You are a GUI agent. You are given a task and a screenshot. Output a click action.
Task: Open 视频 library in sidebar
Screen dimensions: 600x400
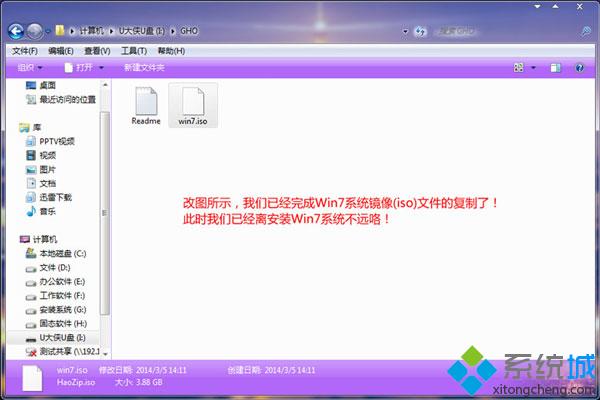pos(41,155)
